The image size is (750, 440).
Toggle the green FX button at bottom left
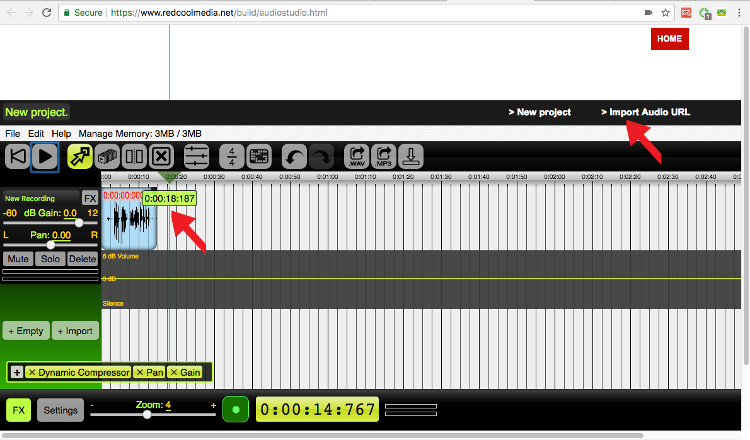tap(18, 410)
